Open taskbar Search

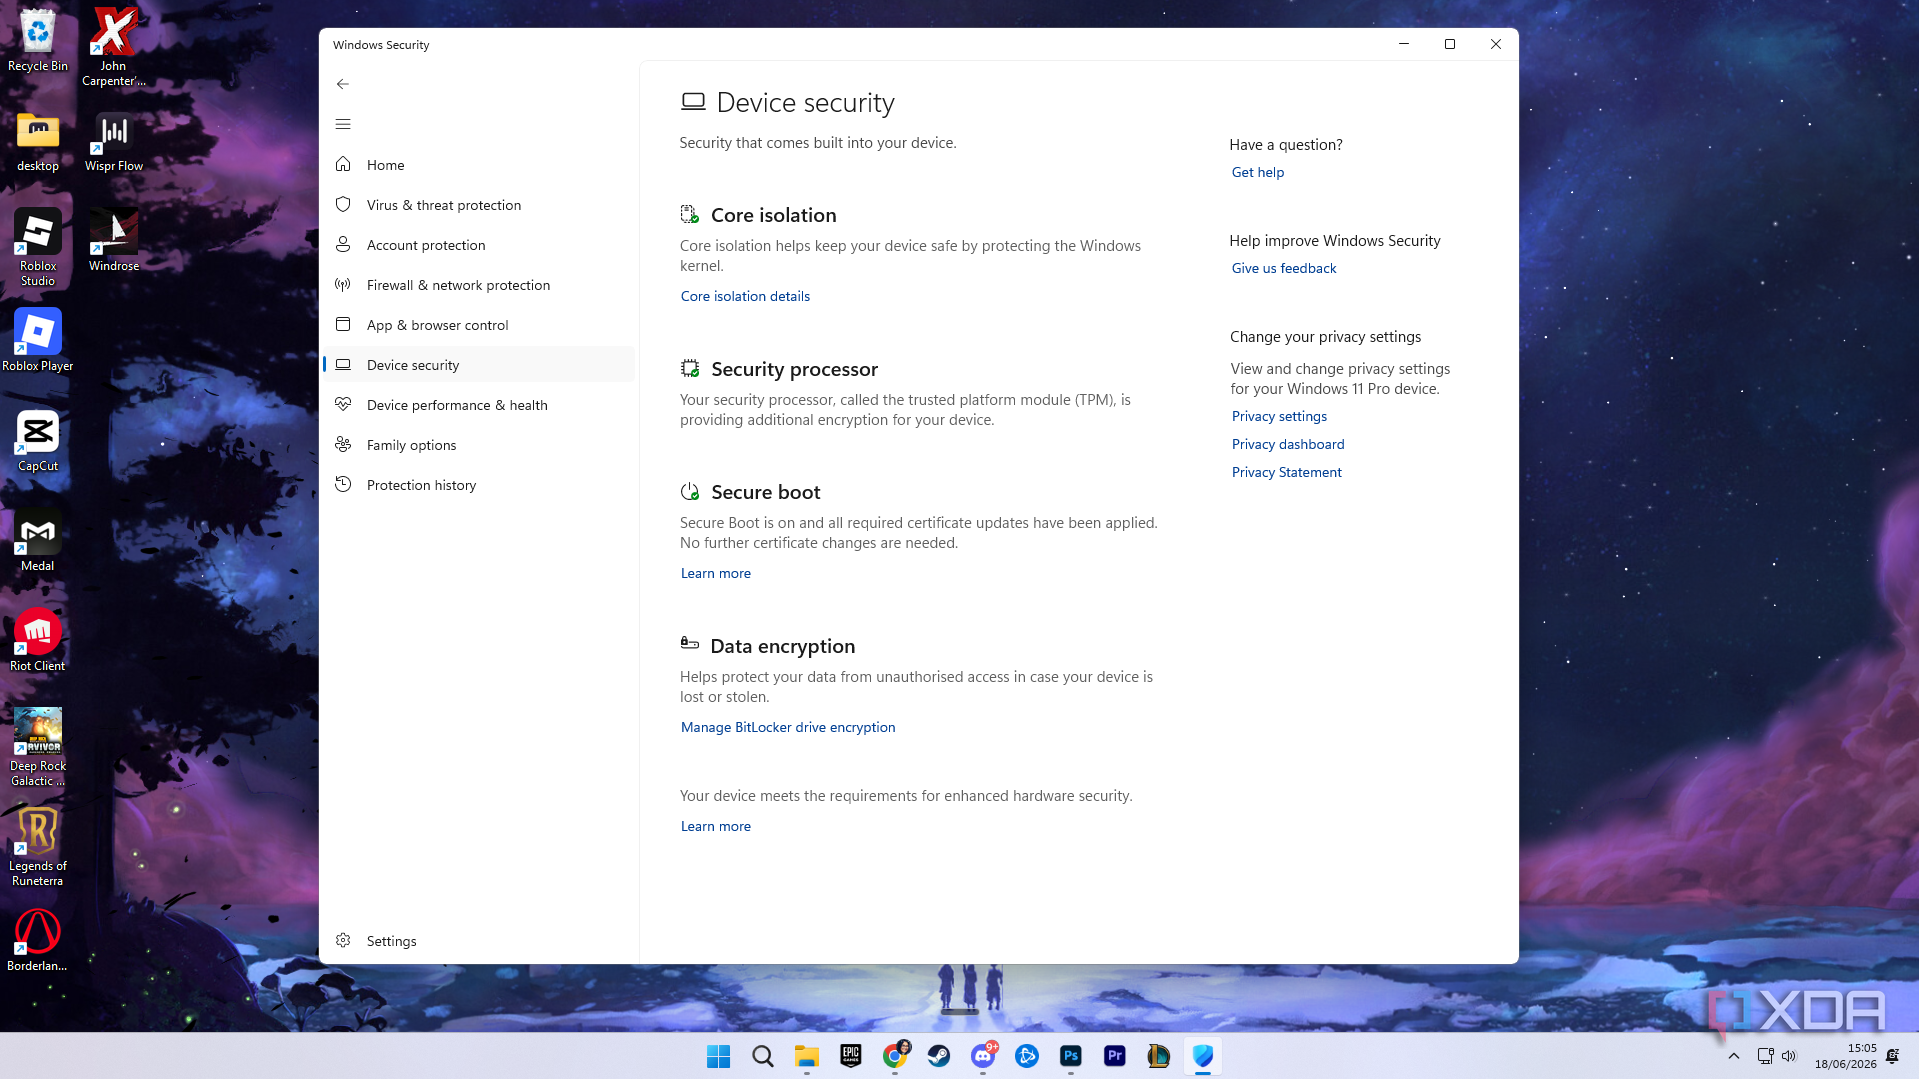762,1056
